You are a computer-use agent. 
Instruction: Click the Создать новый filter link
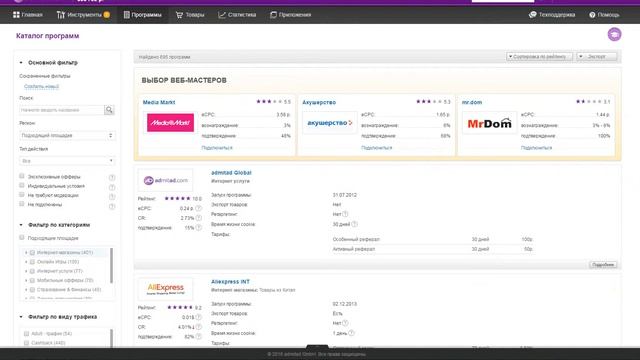pos(41,87)
